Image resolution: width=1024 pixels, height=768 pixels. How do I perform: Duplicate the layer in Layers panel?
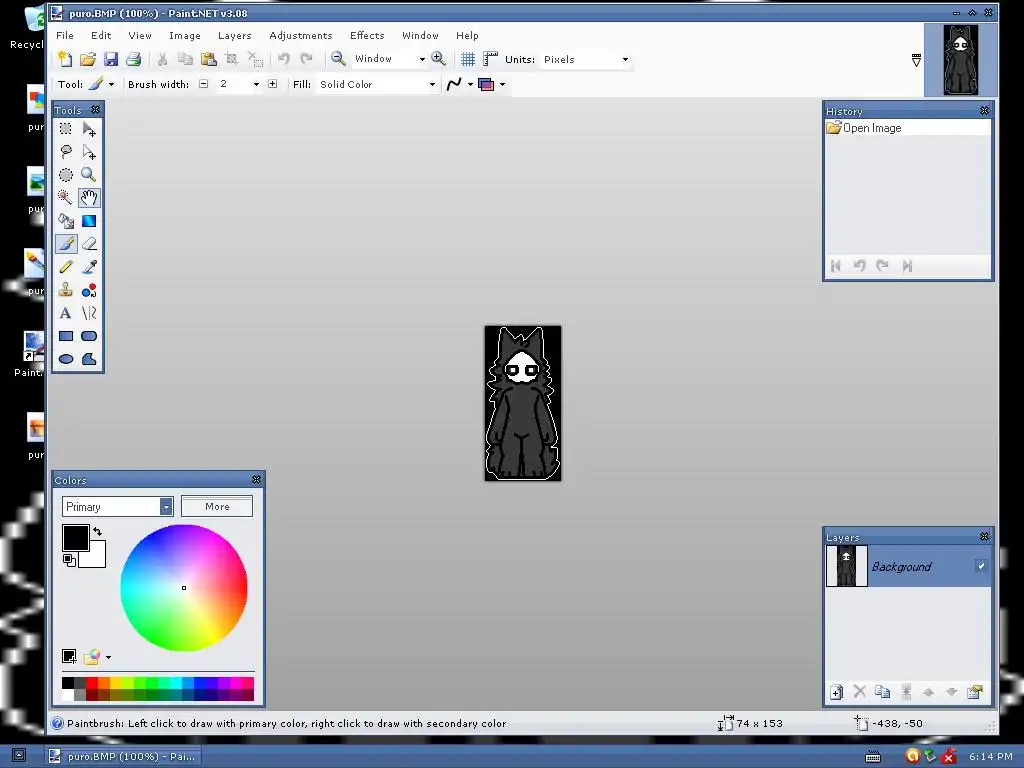click(x=882, y=692)
